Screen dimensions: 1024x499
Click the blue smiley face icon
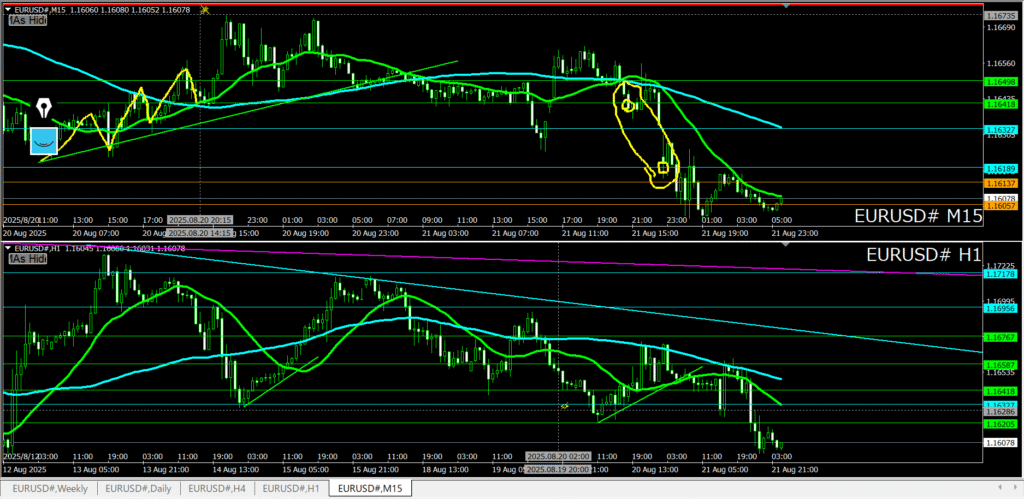[x=44, y=143]
